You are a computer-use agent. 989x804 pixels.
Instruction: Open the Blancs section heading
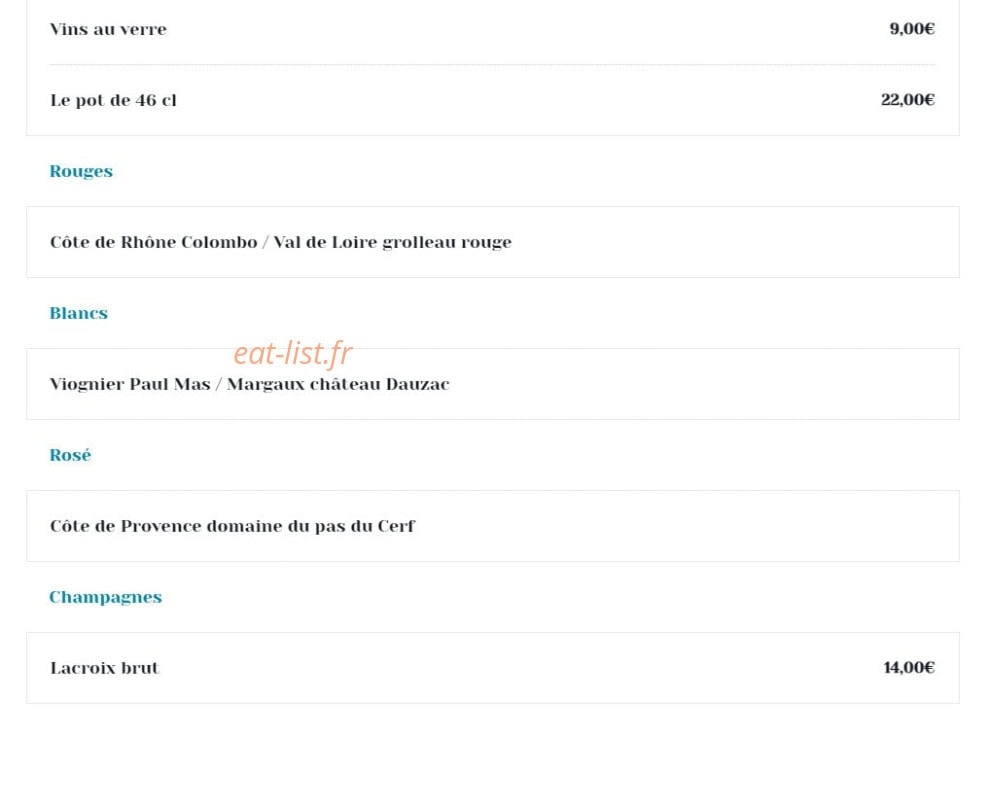point(79,313)
